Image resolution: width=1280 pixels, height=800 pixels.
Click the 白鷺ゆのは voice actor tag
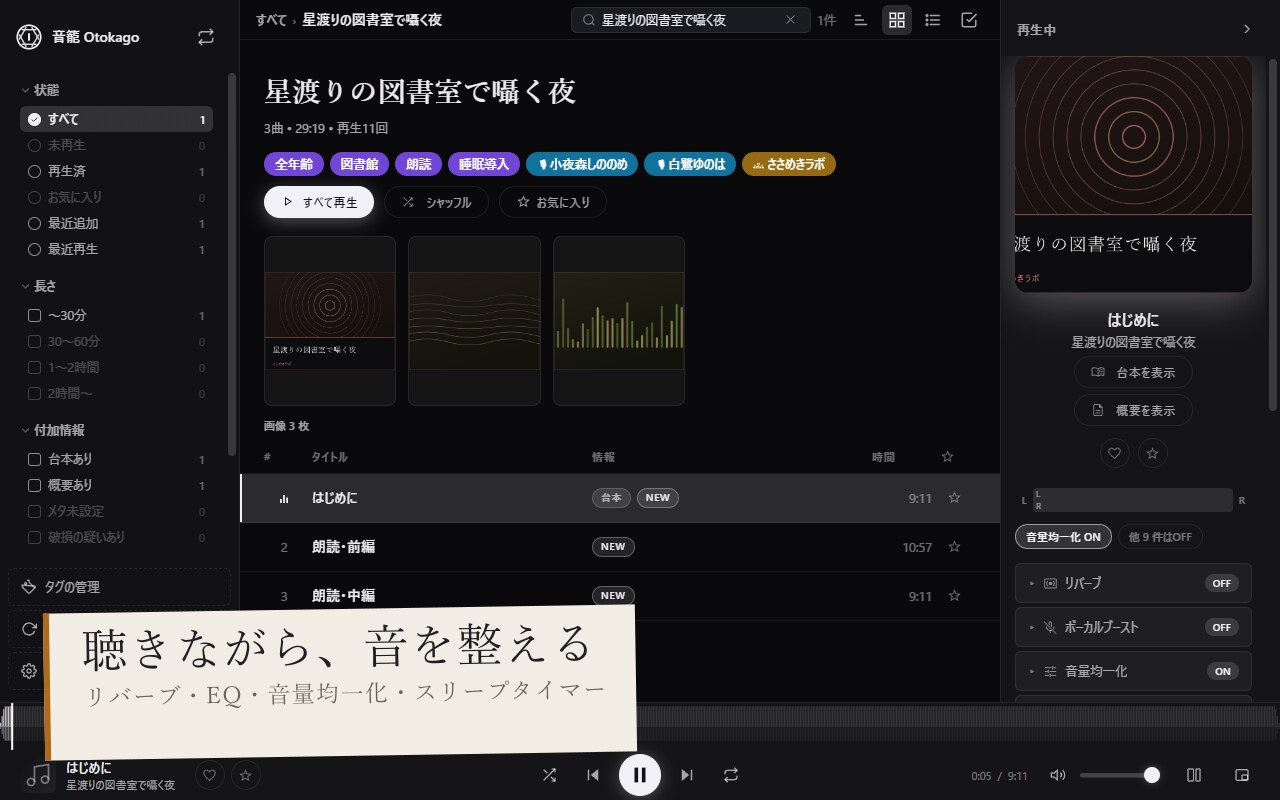point(691,164)
